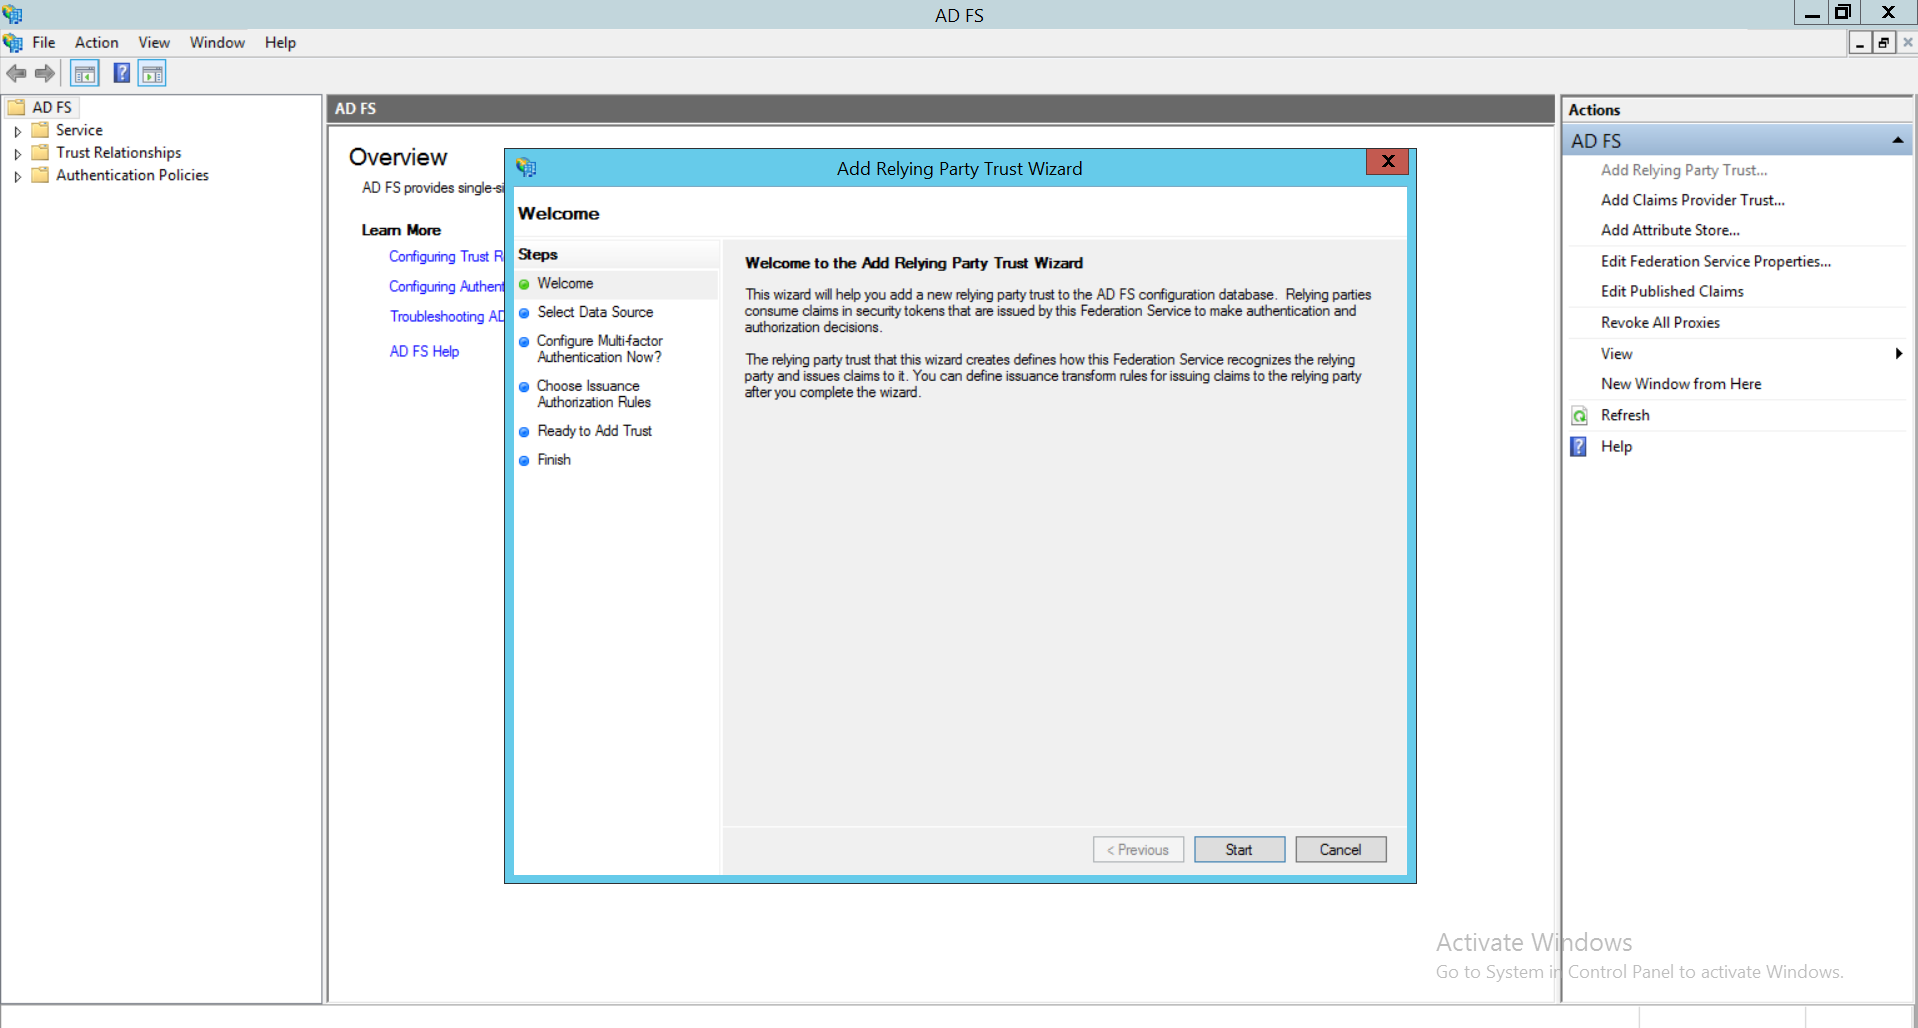The image size is (1918, 1028).
Task: Select the AD FS root node in the tree
Action: point(51,106)
